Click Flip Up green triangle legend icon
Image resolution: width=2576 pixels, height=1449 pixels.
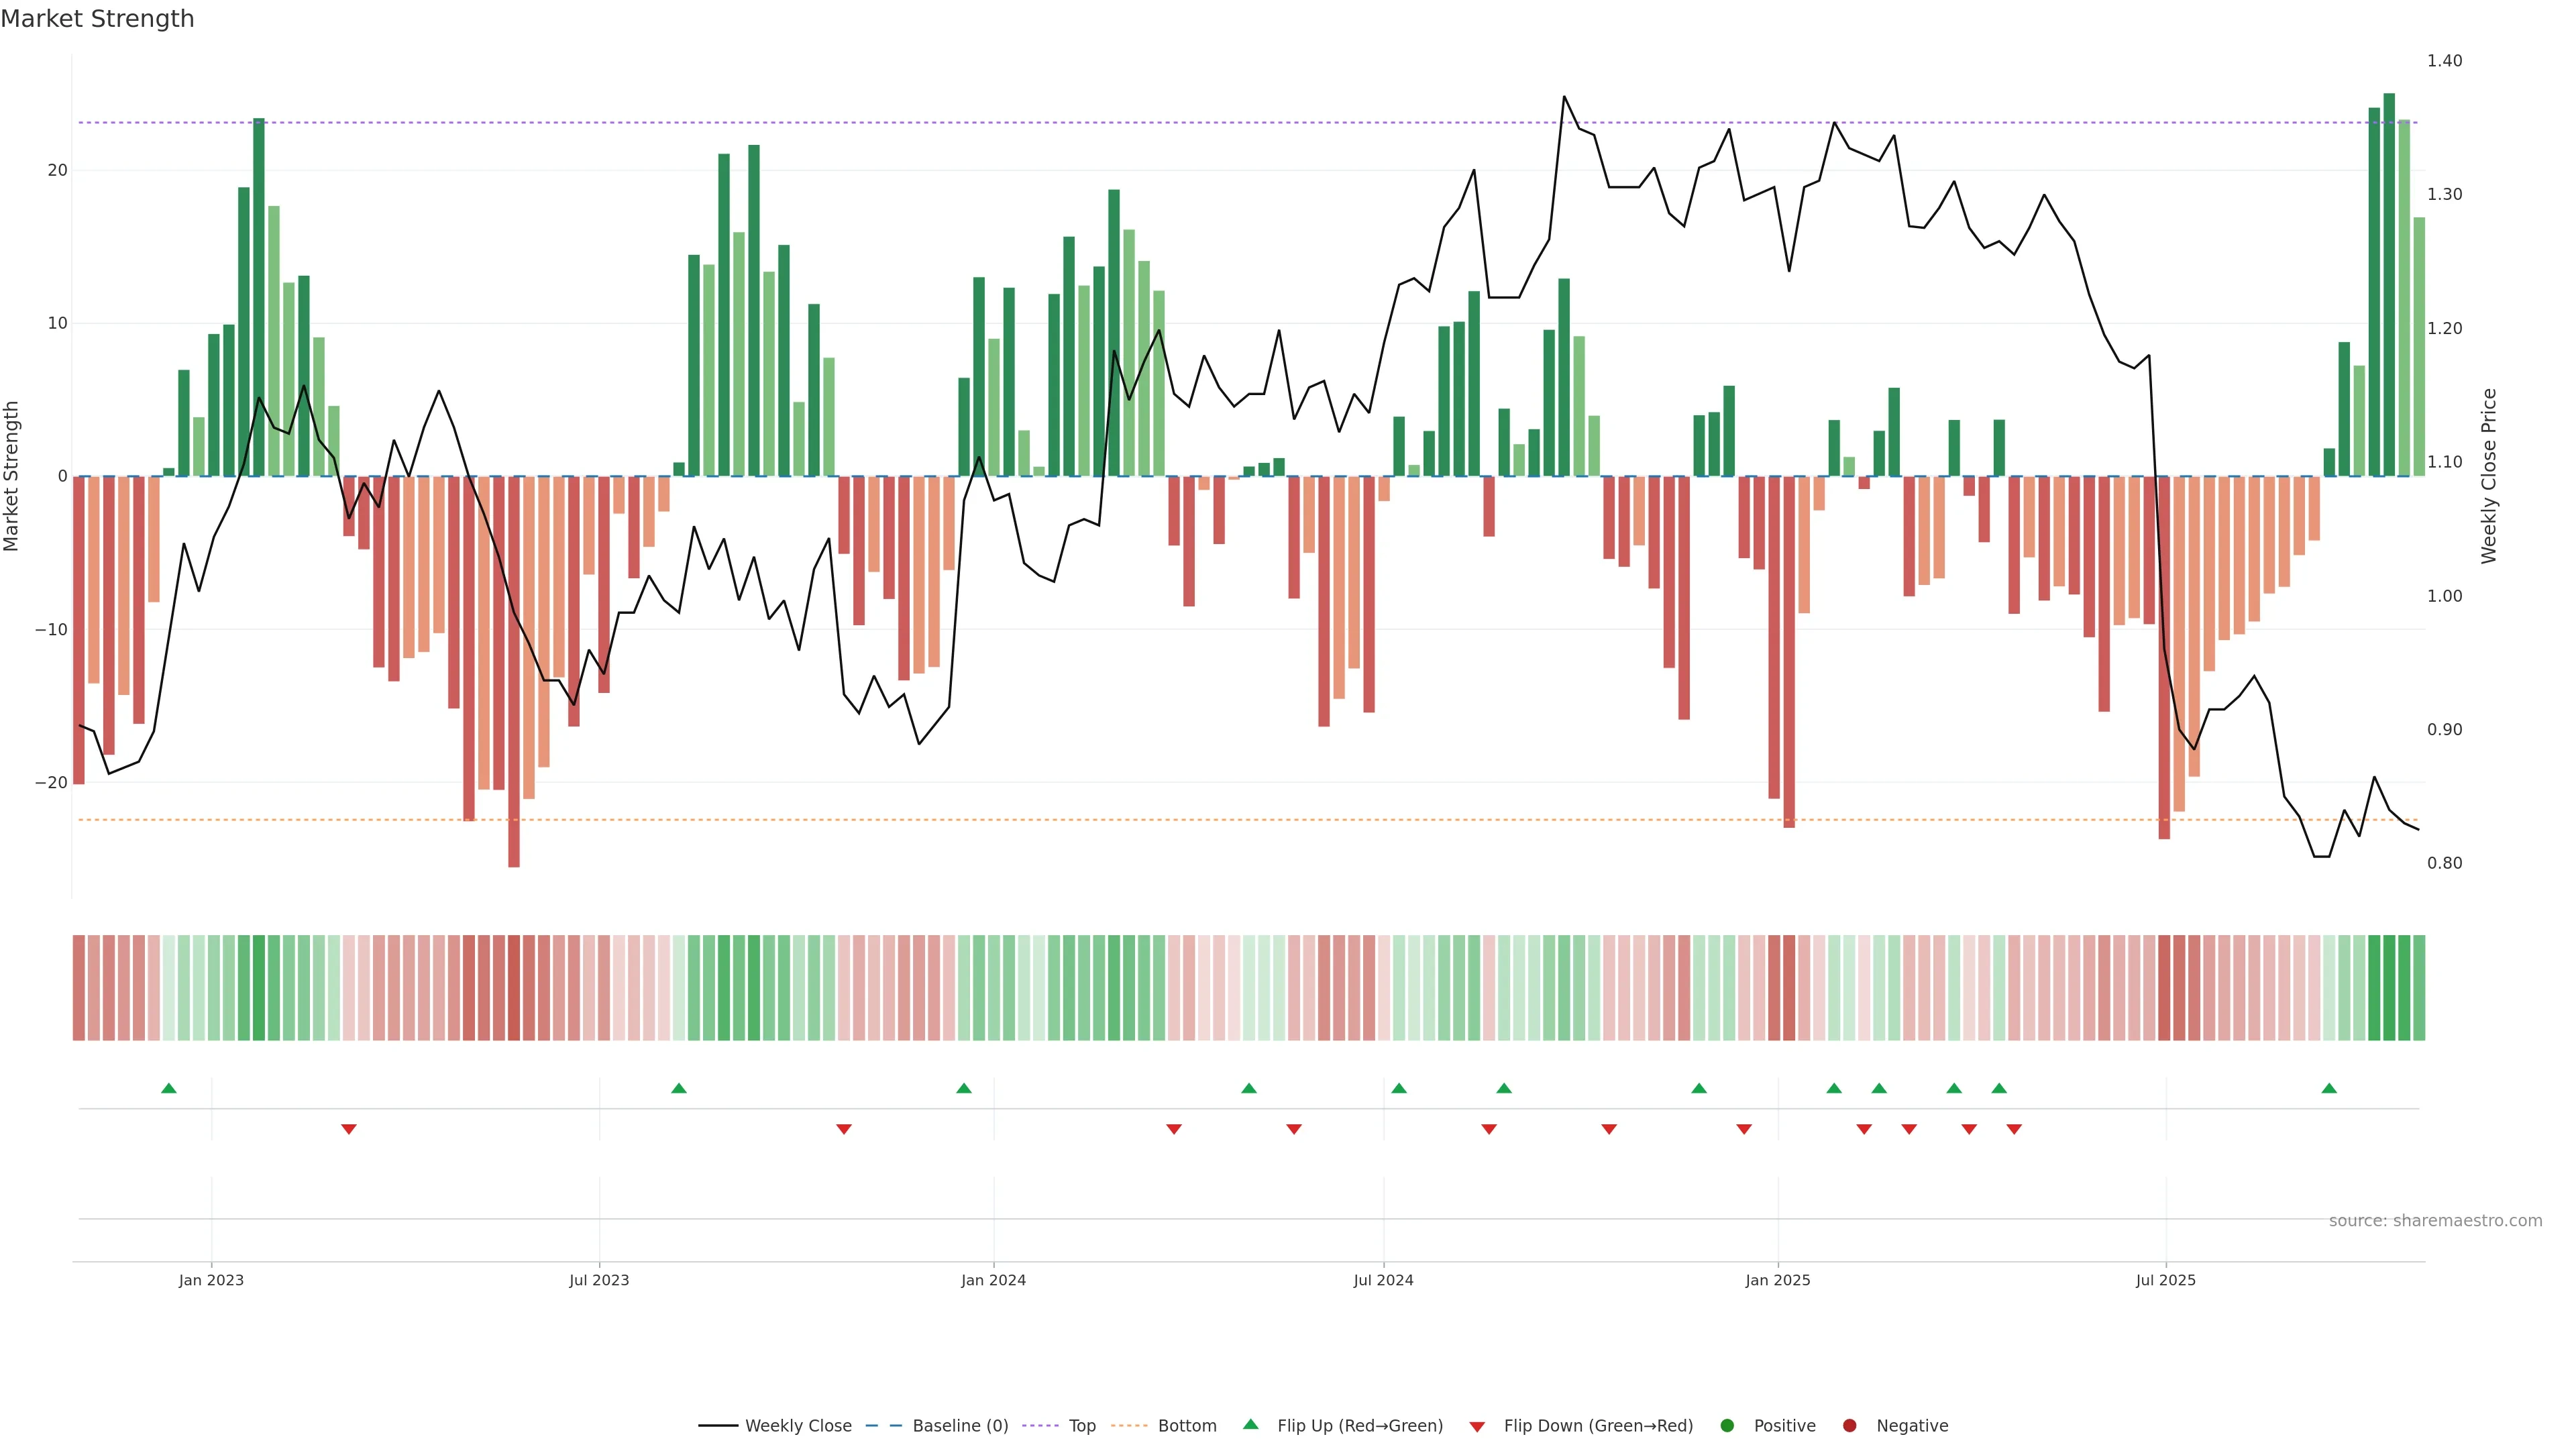point(1250,1425)
